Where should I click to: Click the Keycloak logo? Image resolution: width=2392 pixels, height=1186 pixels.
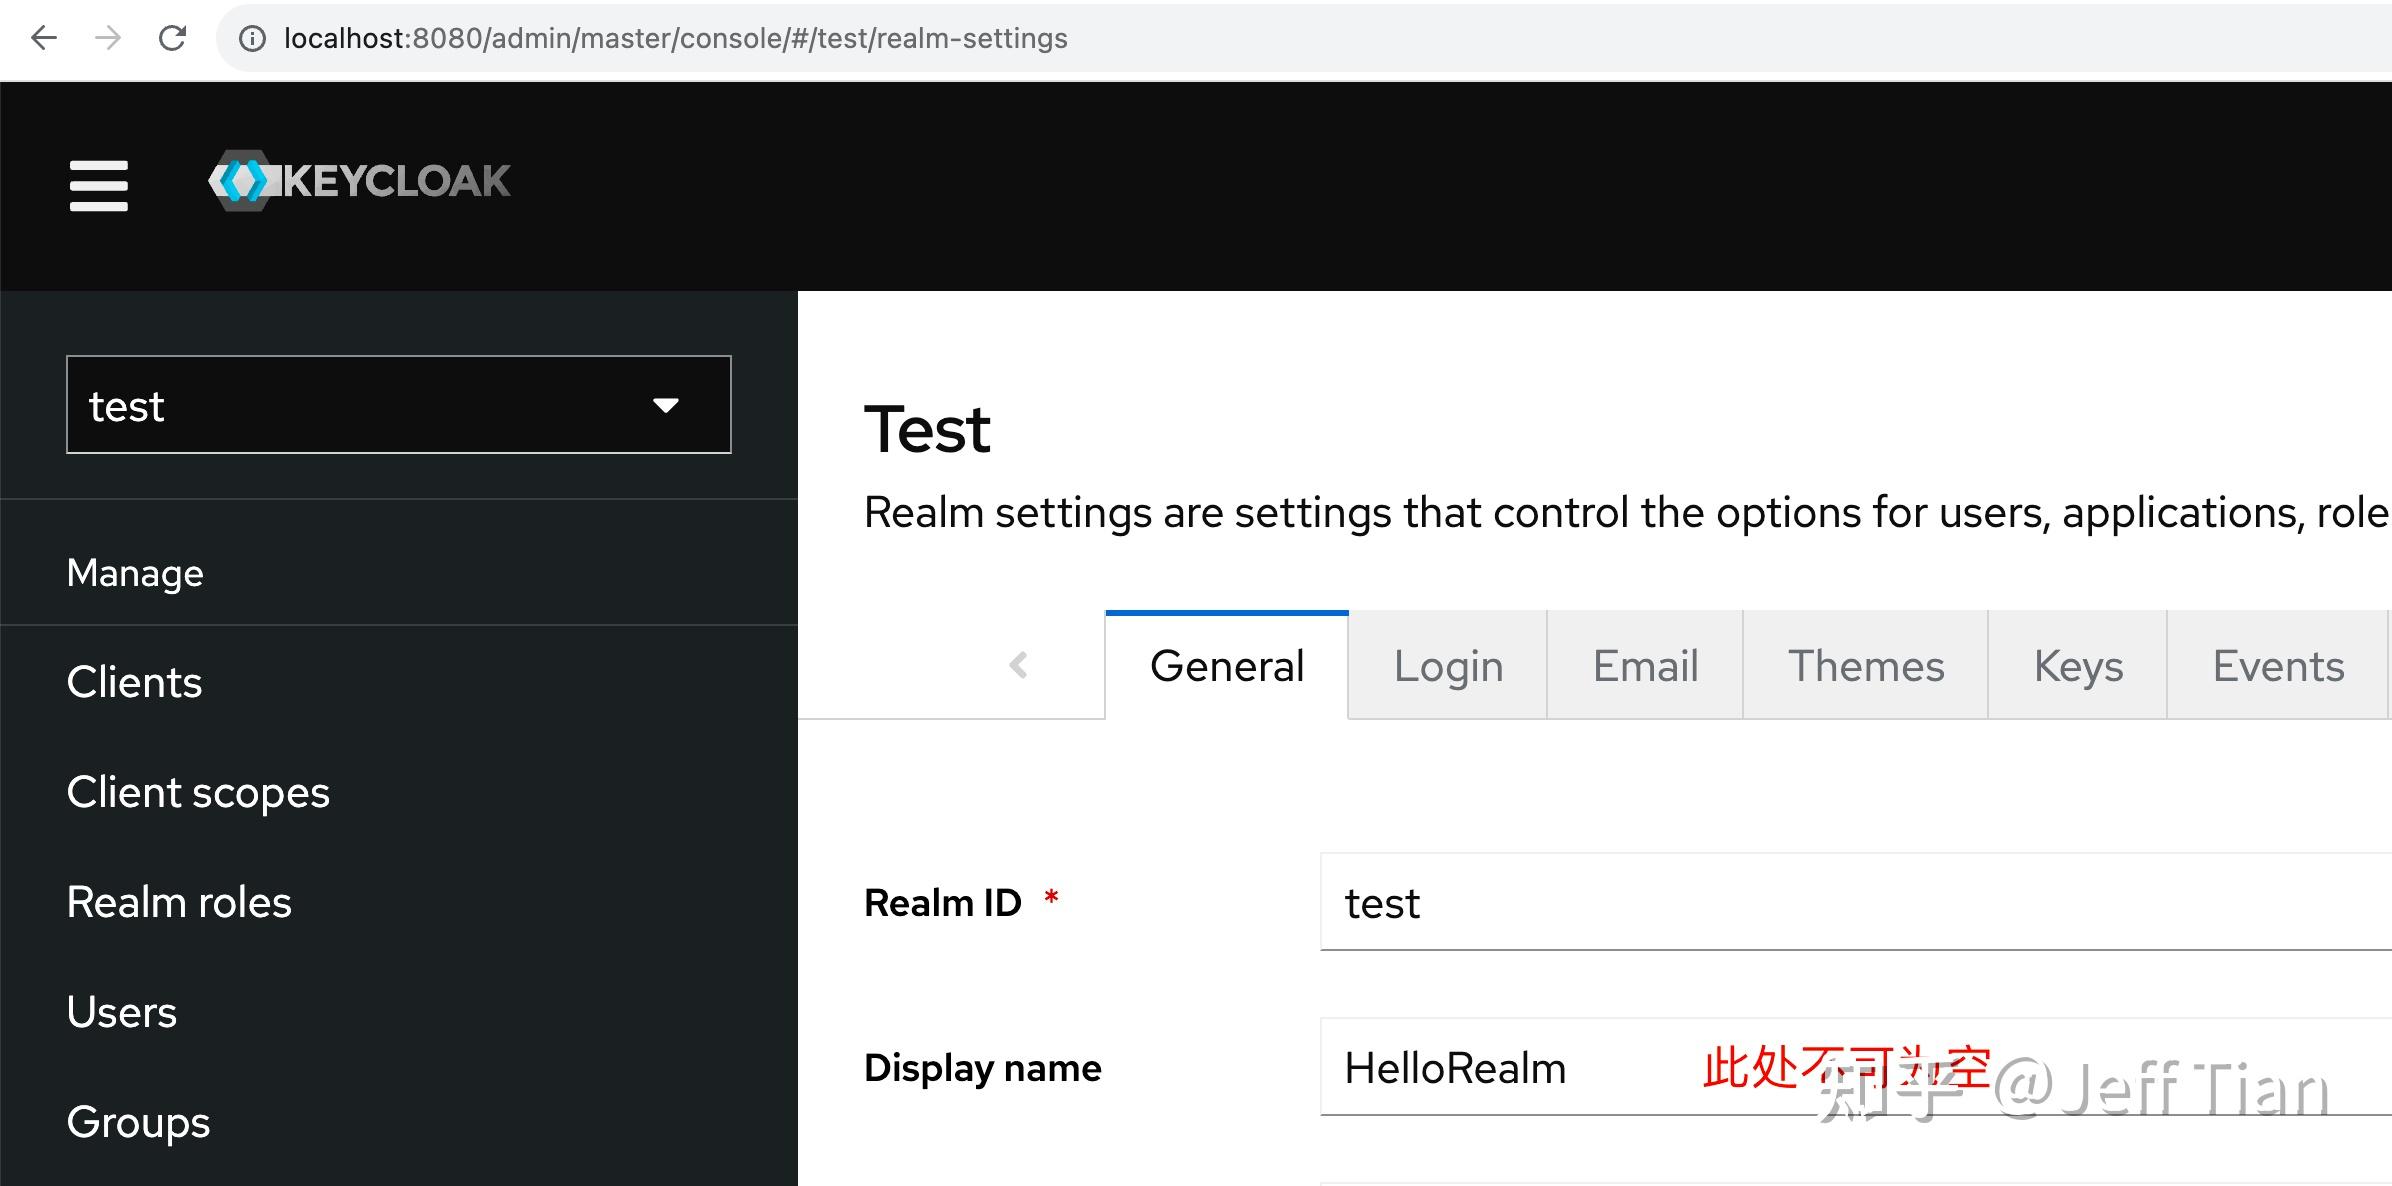tap(360, 181)
